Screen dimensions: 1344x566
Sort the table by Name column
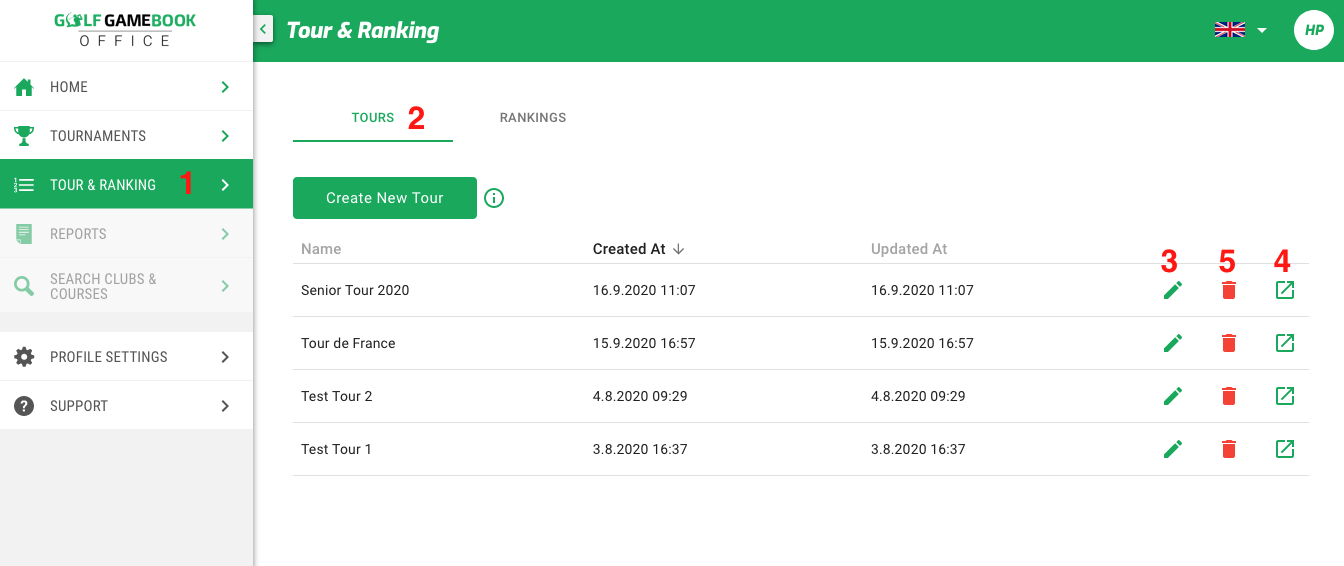(x=321, y=249)
